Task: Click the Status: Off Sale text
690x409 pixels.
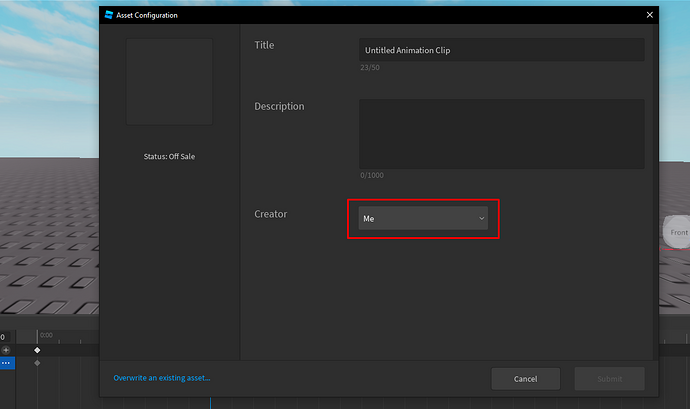Action: pyautogui.click(x=168, y=156)
